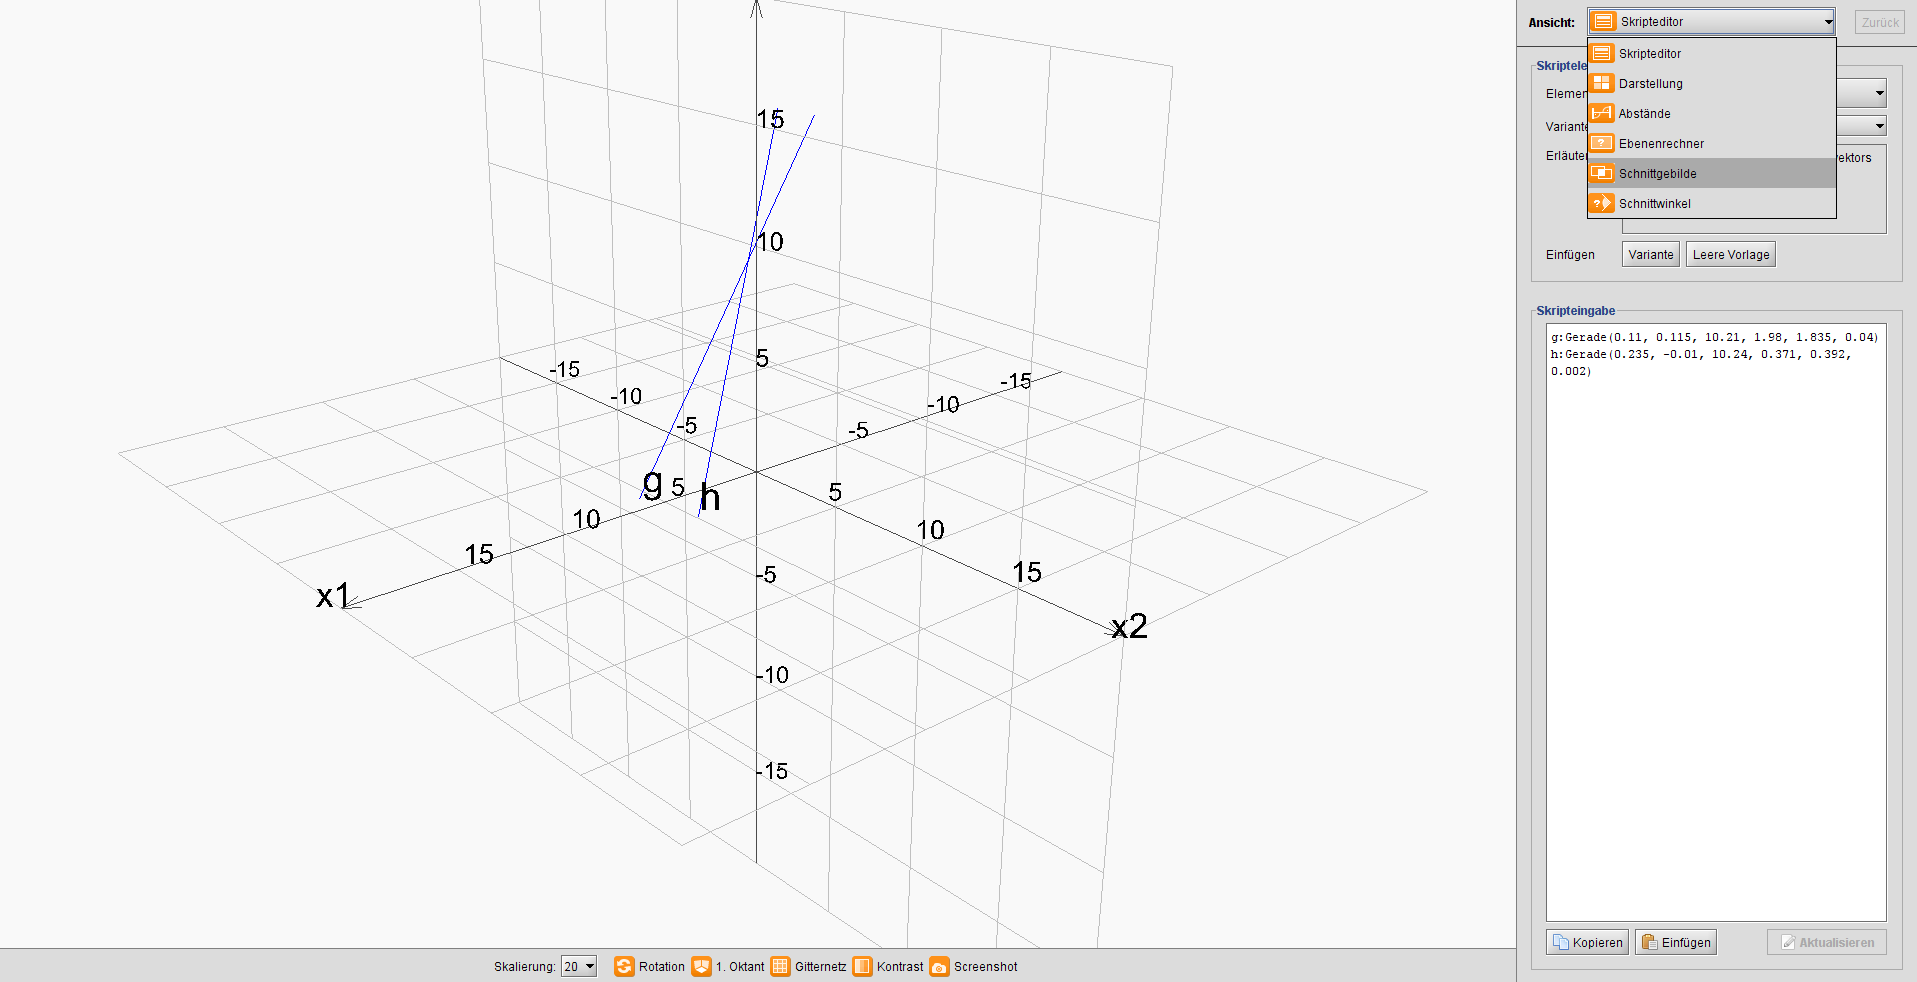Click the Leere Vorlage button

click(x=1730, y=255)
